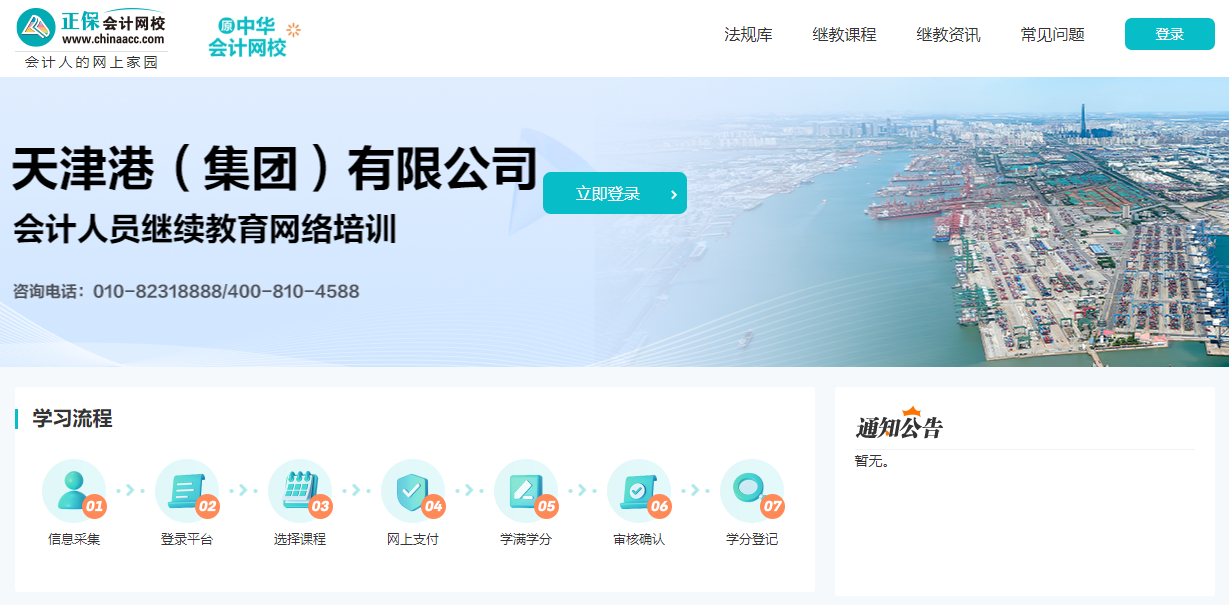
Task: Click the 选择课程 label
Action: 300,539
